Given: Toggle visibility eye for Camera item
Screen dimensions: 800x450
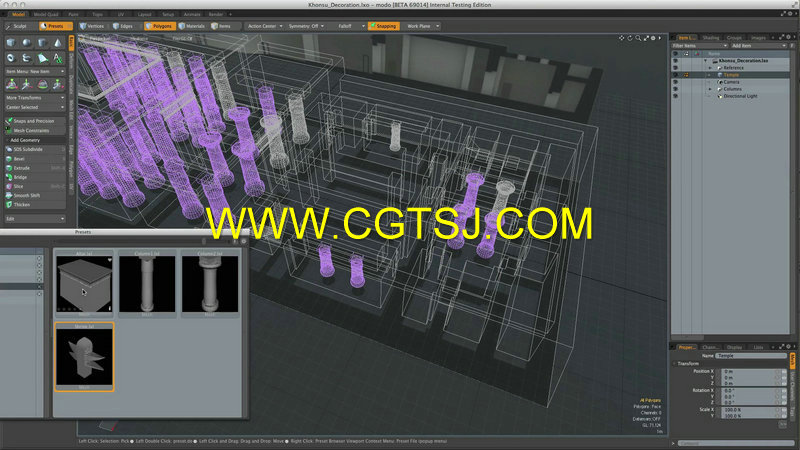Looking at the screenshot, I should [676, 82].
